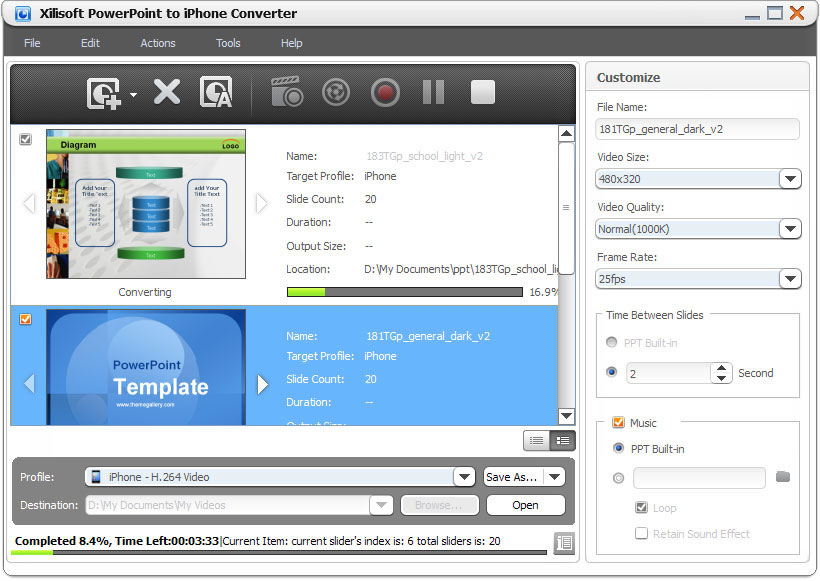
Task: Open the Tools menu
Action: click(x=228, y=43)
